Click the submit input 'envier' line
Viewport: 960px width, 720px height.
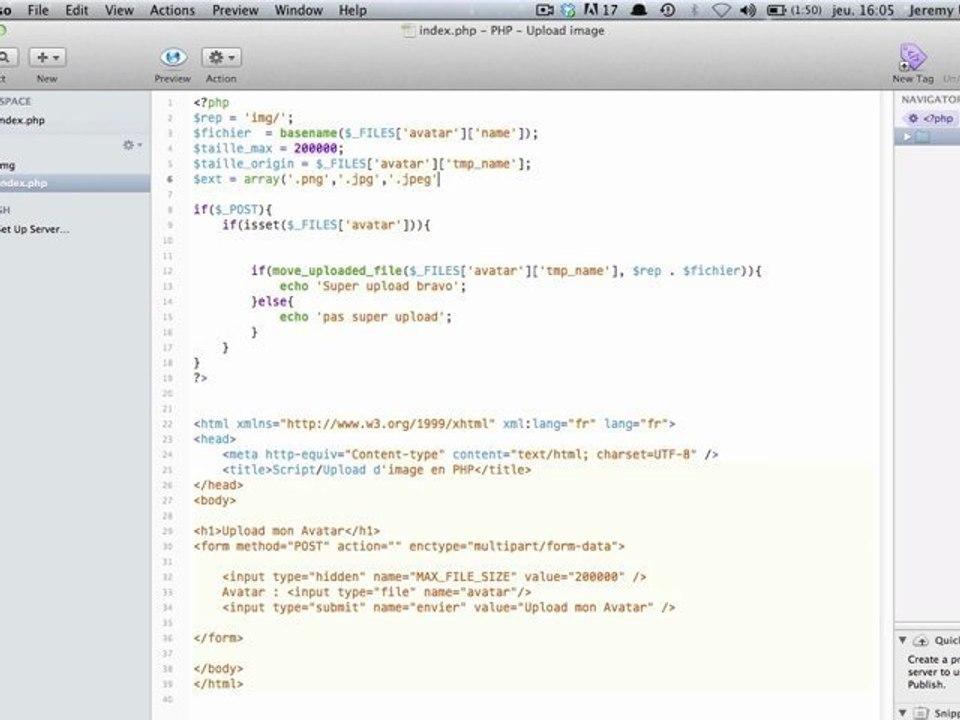click(x=449, y=608)
